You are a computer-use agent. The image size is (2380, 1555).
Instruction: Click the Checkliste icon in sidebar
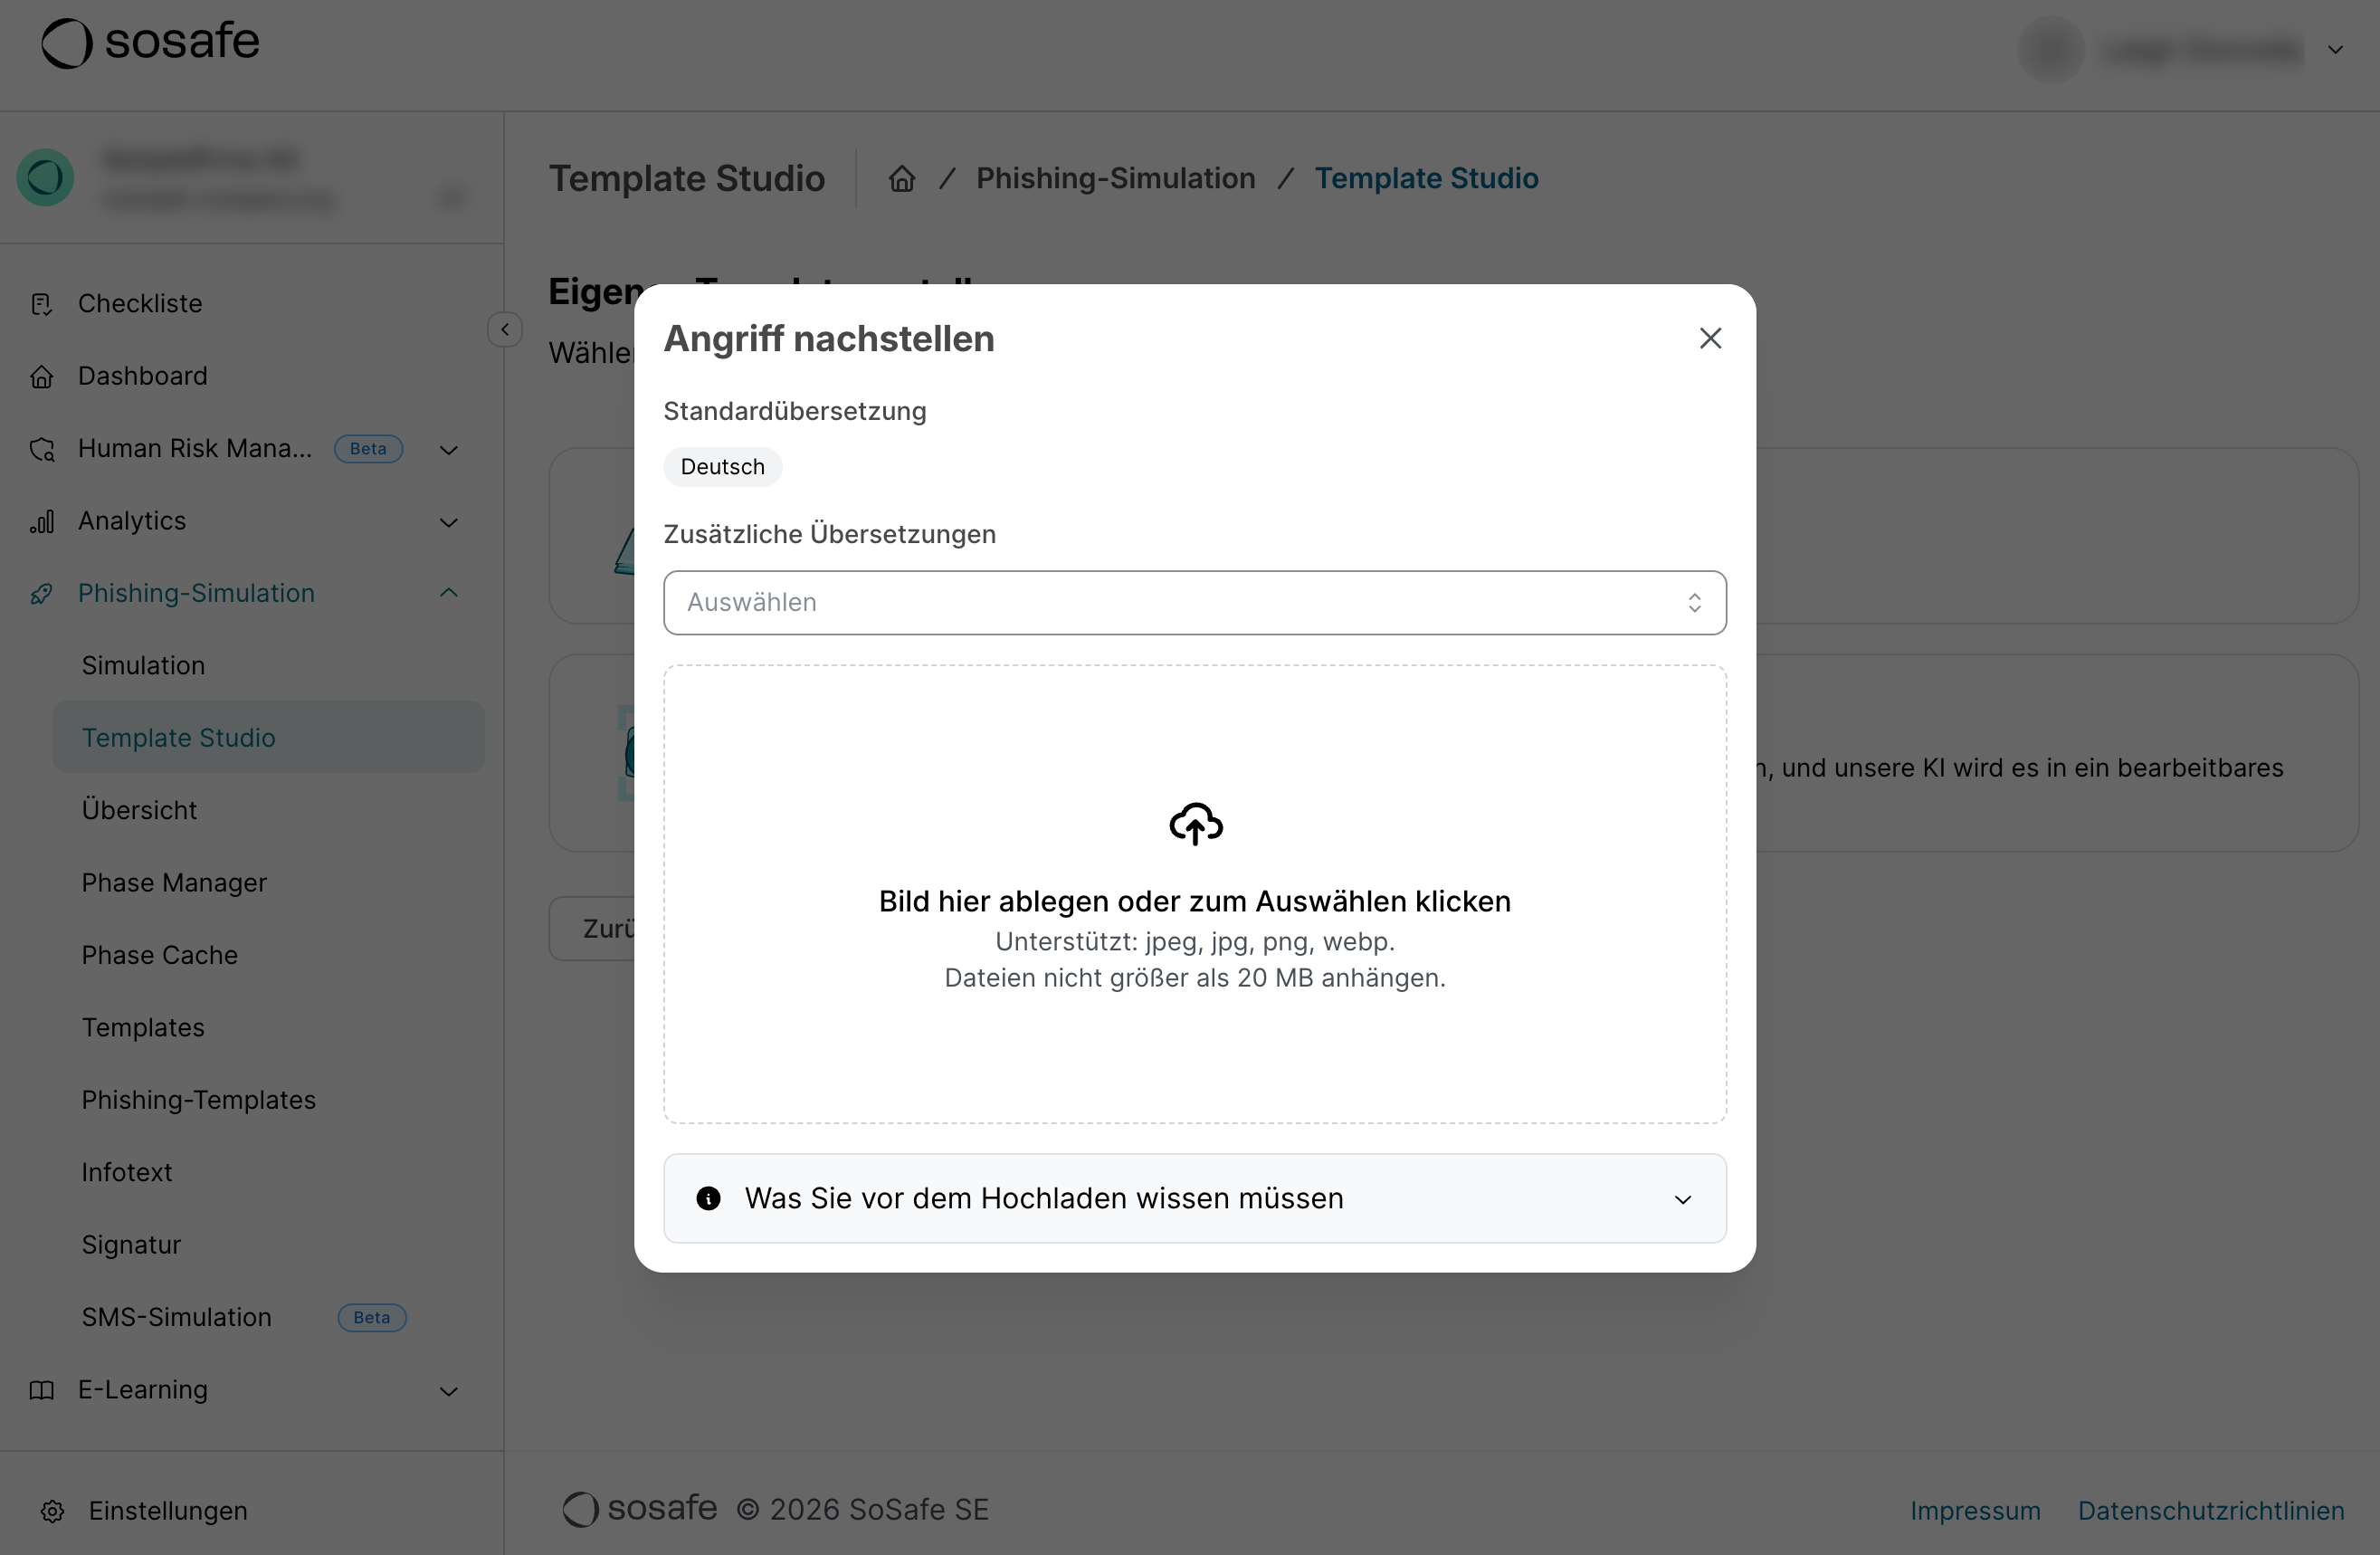pos(41,304)
